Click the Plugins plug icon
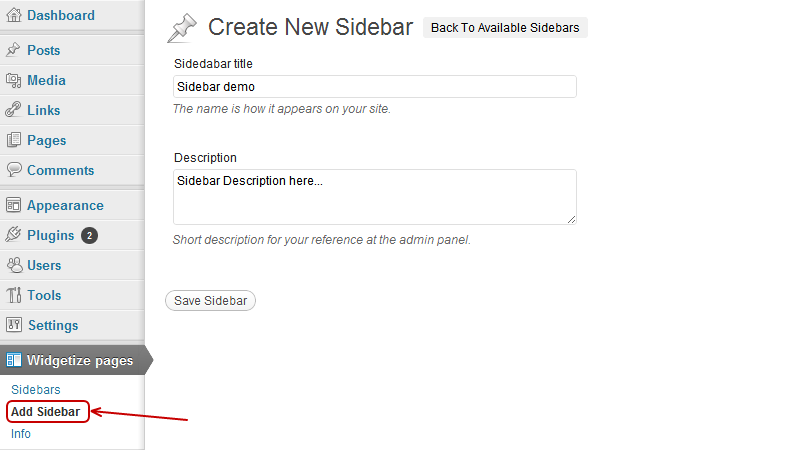The width and height of the screenshot is (800, 450). [x=13, y=235]
